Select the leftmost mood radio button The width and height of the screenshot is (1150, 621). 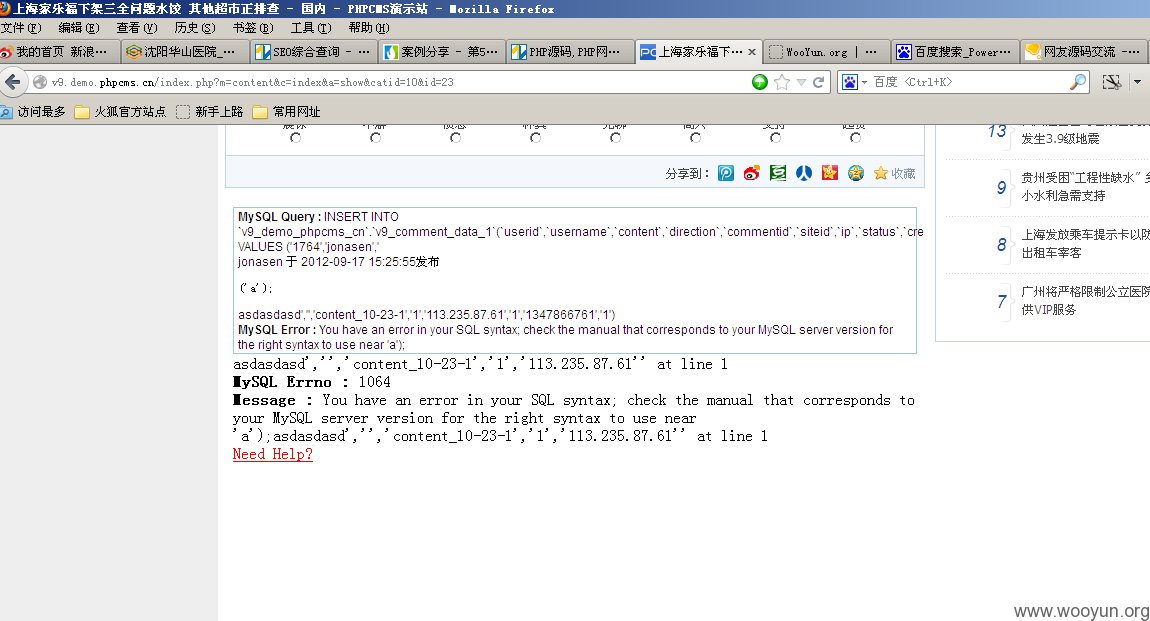[296, 138]
